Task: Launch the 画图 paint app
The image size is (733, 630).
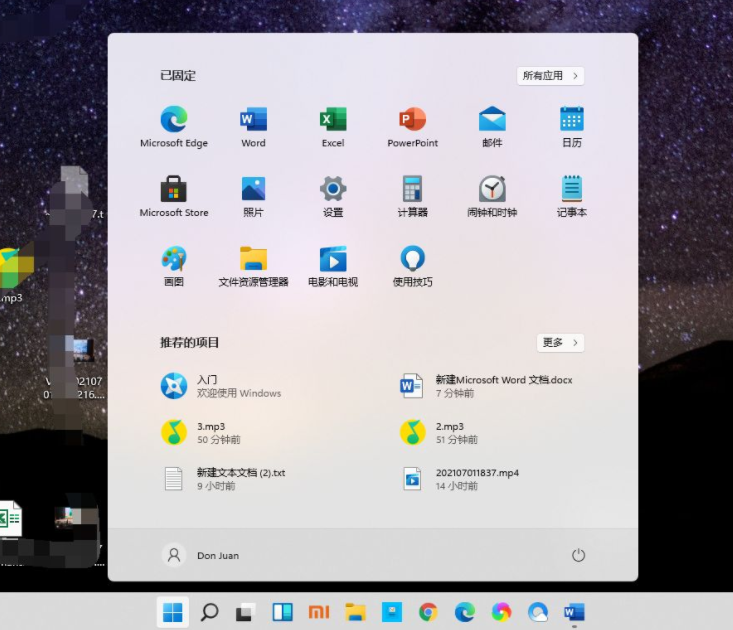Action: (174, 265)
